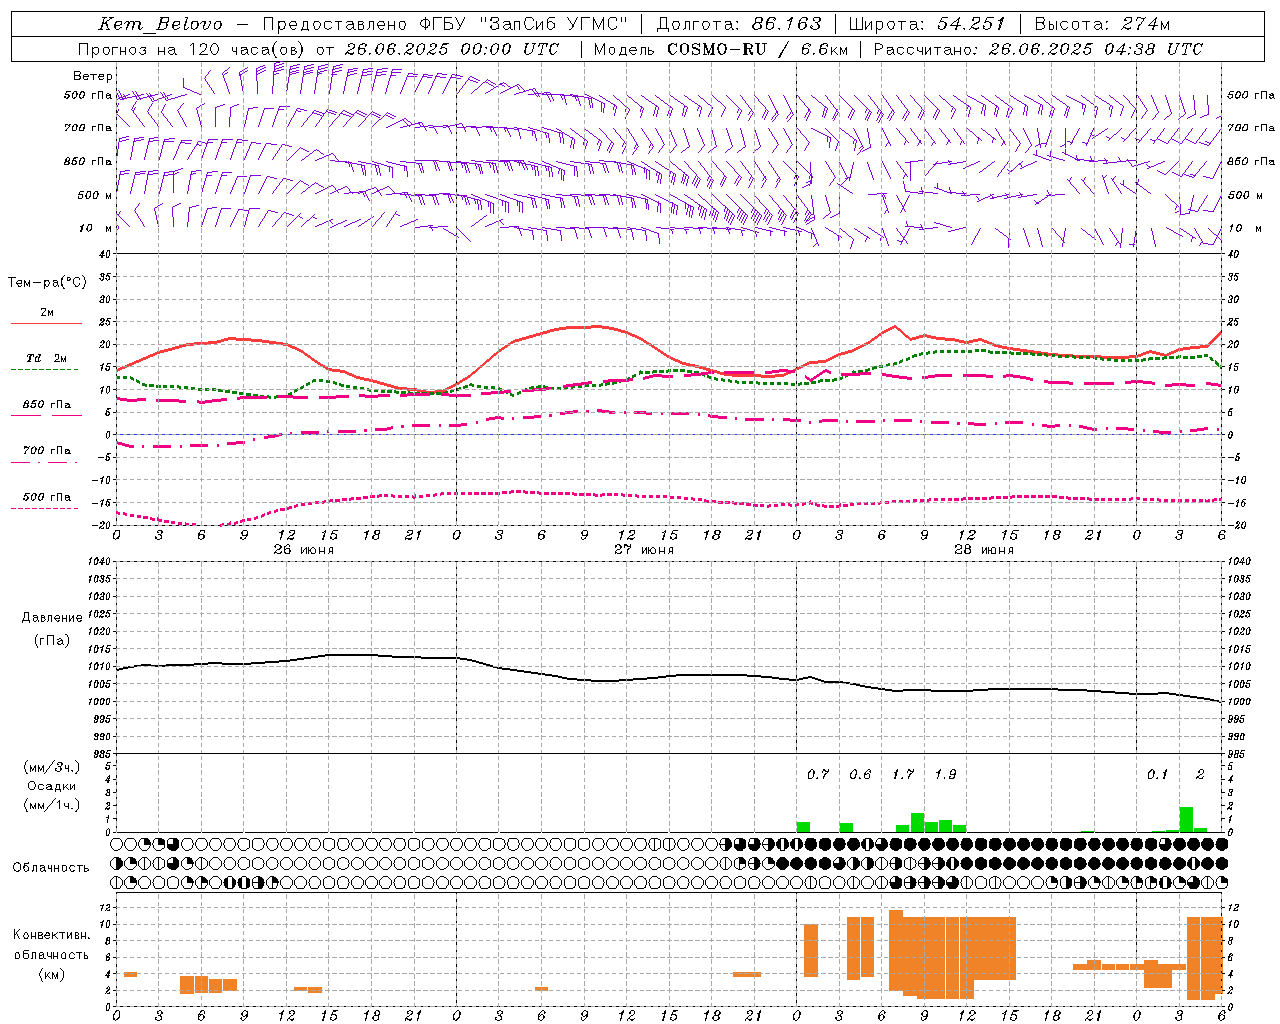Click the red line sample under 2м legend
The image size is (1280, 1024).
[46, 323]
